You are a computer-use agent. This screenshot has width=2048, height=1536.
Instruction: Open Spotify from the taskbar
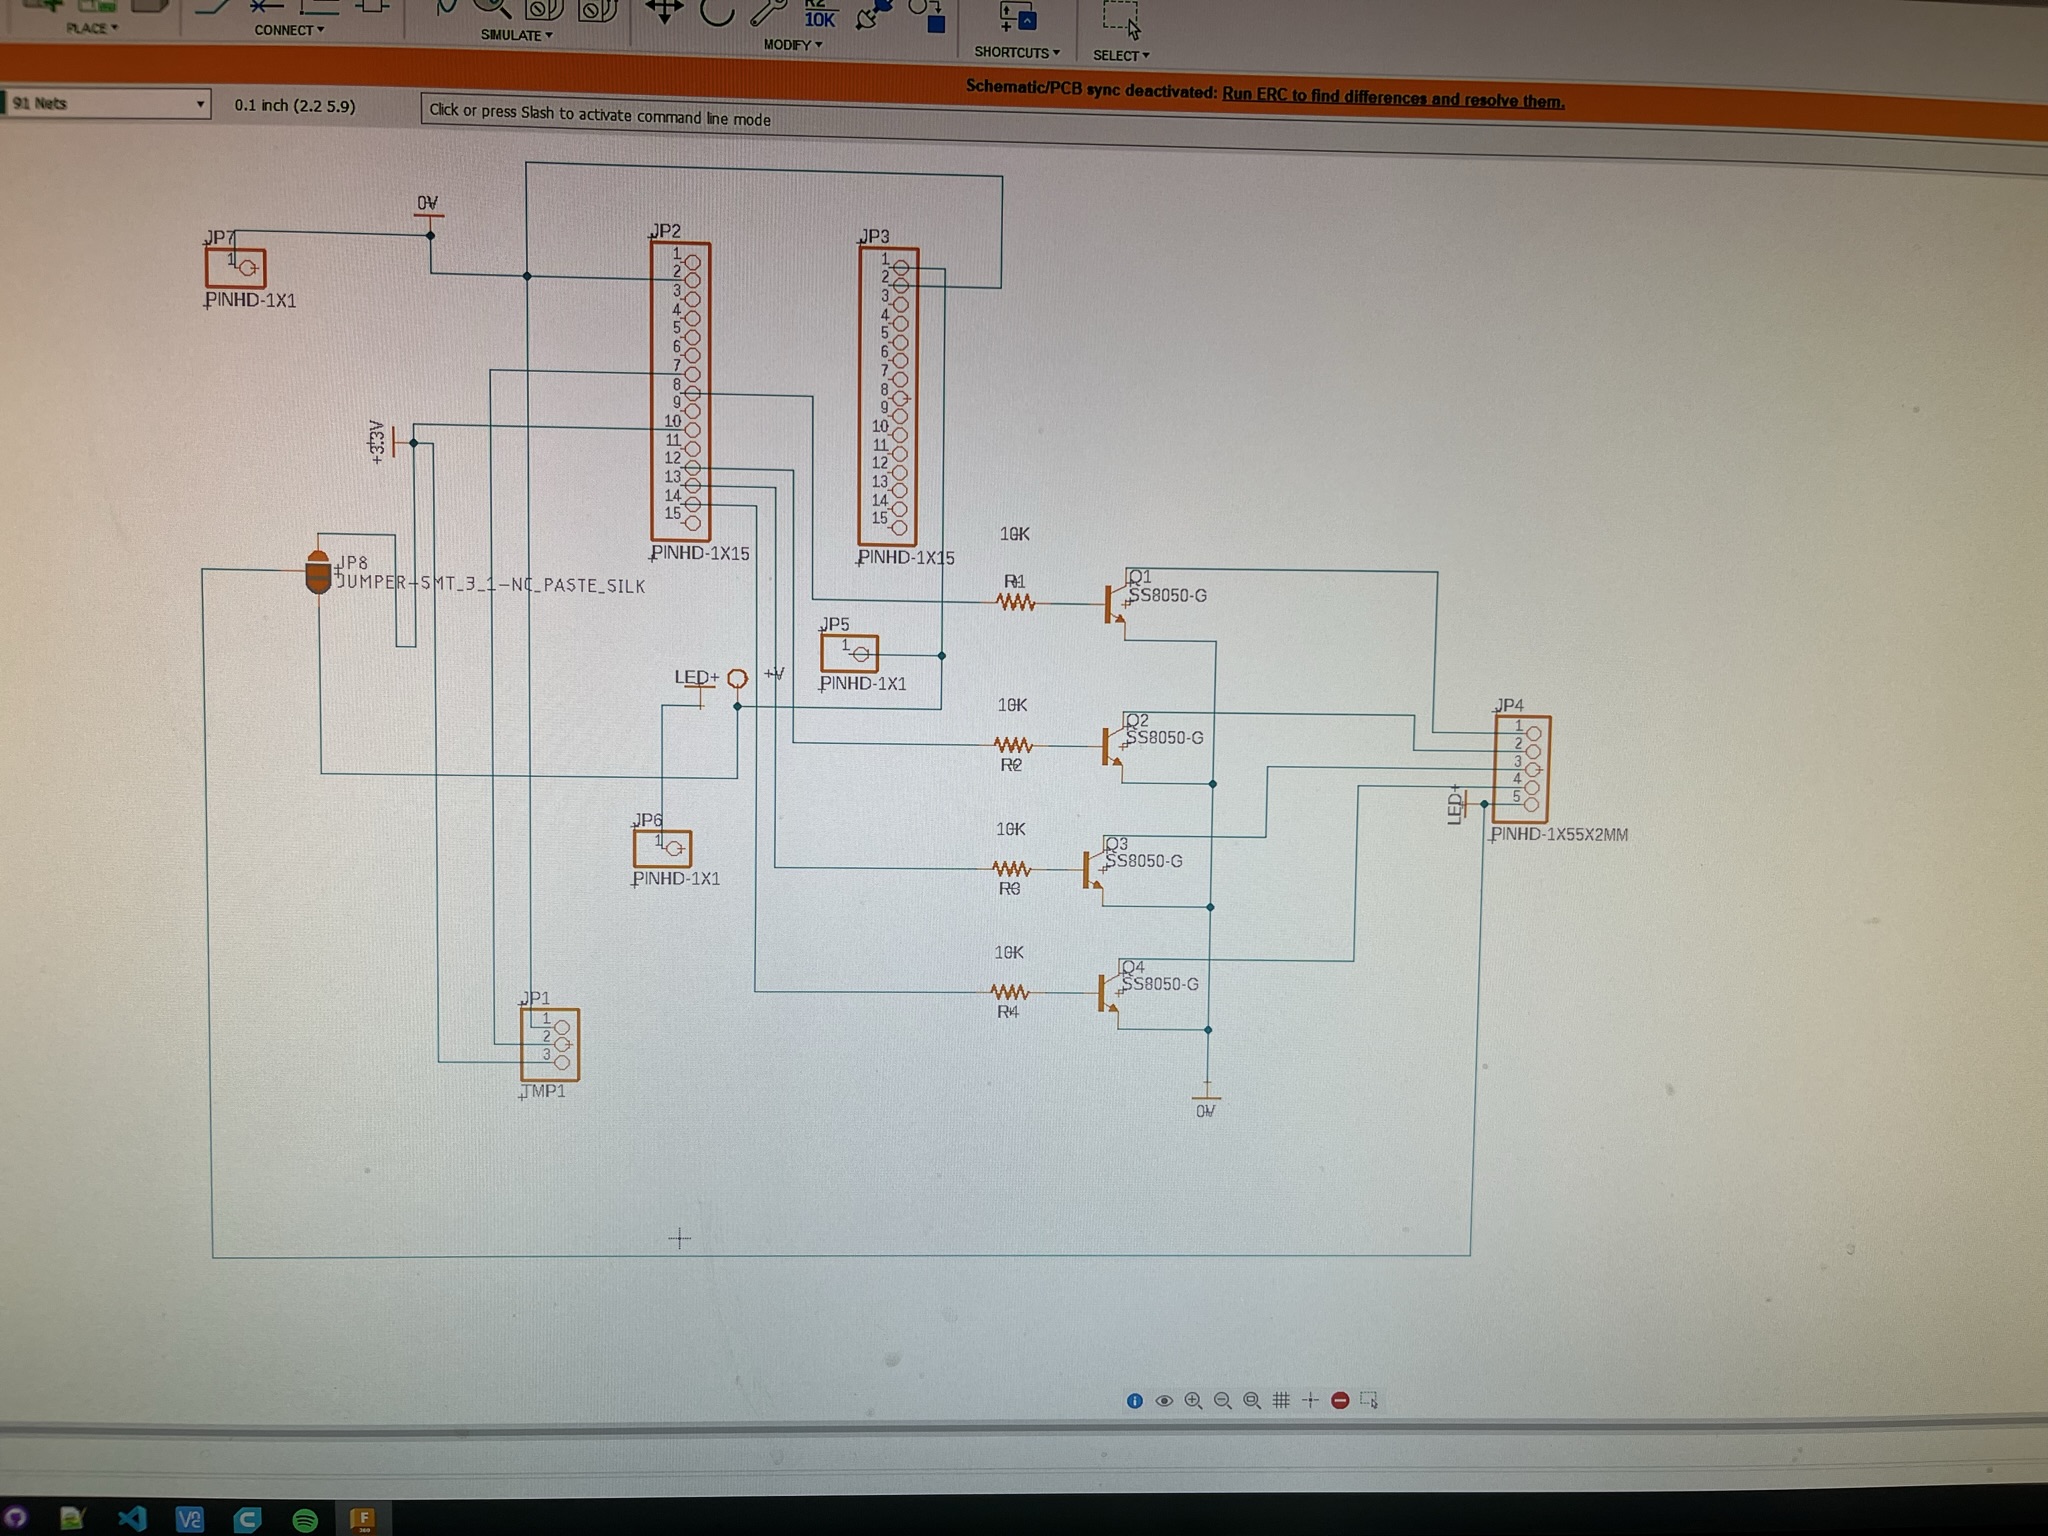pyautogui.click(x=305, y=1521)
